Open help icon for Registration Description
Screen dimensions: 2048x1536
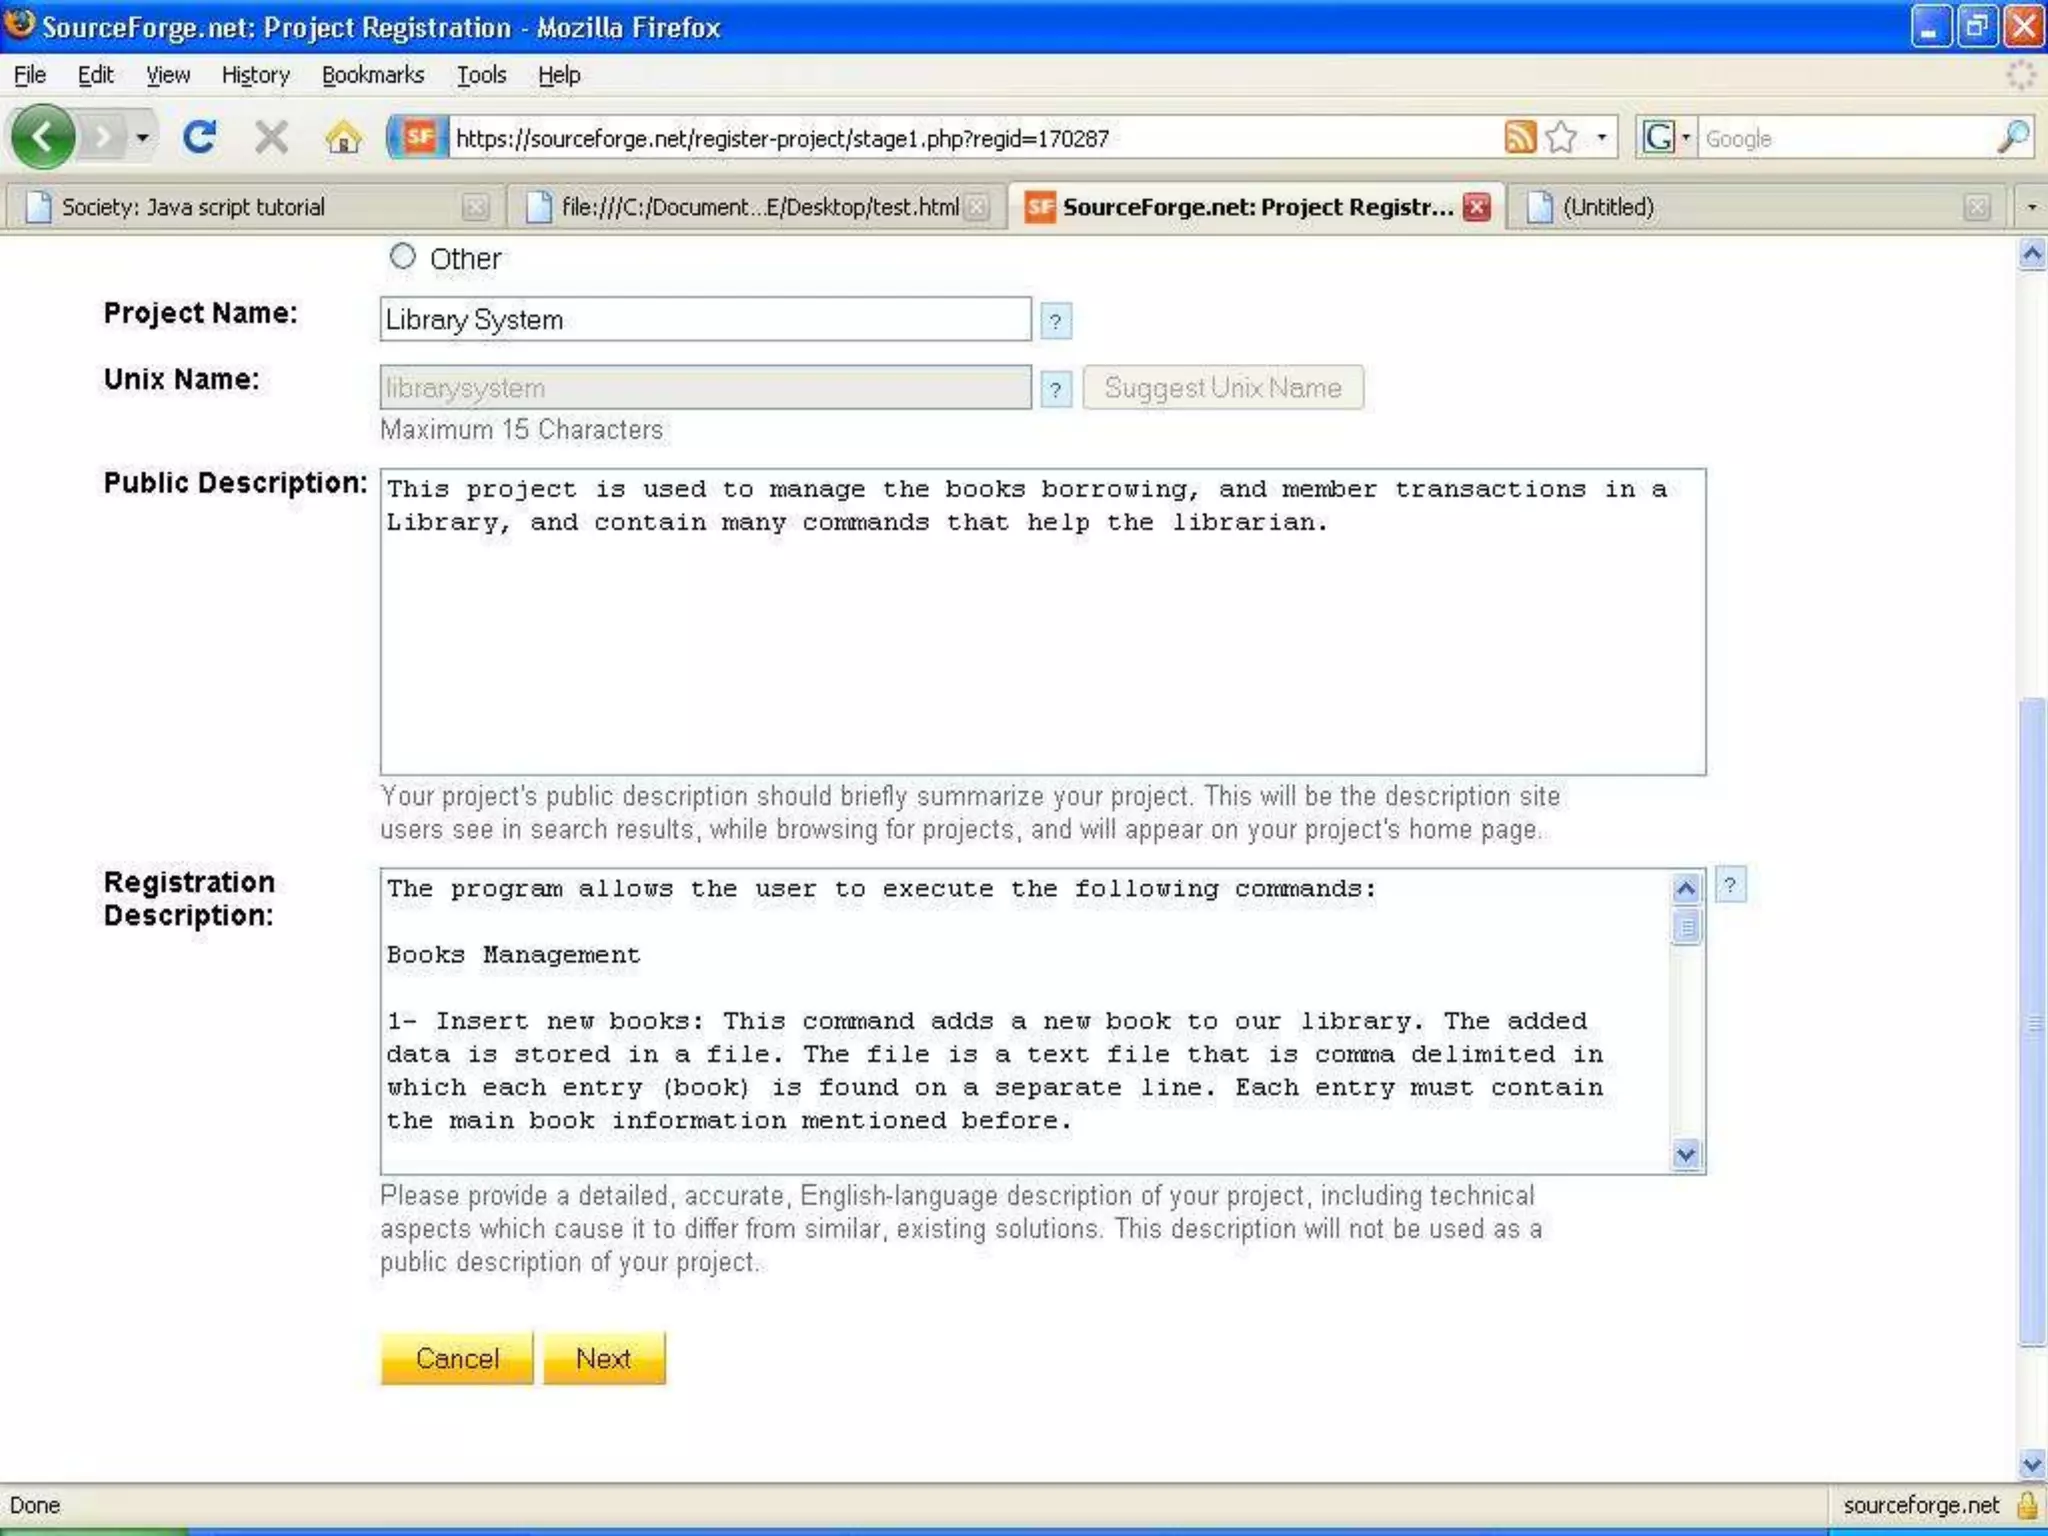pyautogui.click(x=1730, y=885)
